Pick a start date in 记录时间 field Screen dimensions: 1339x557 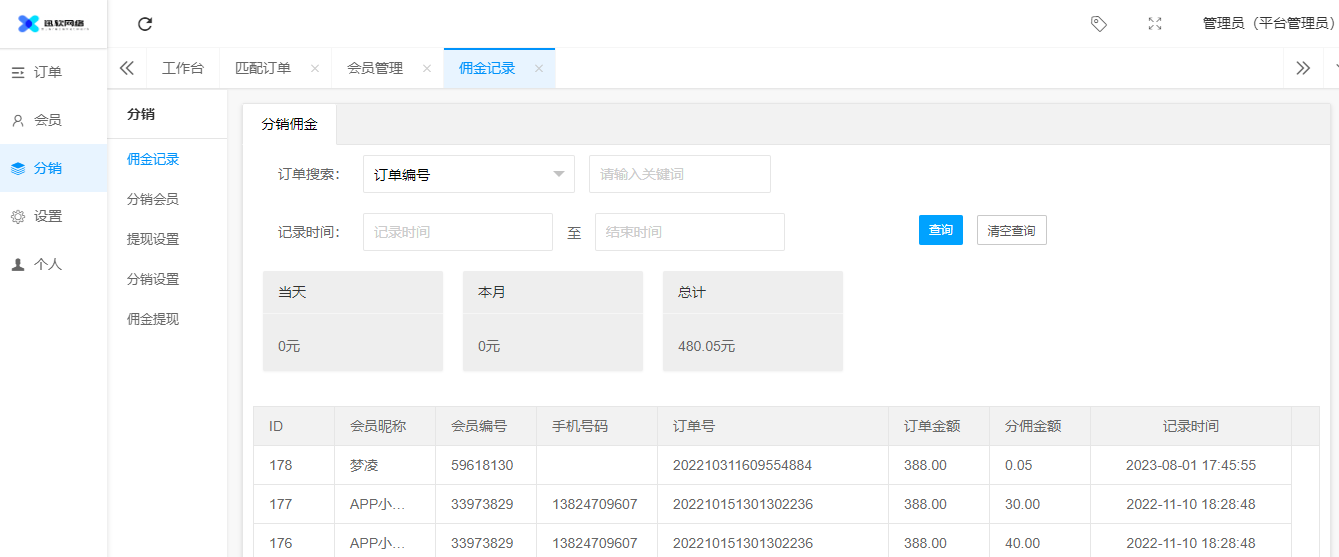(x=457, y=232)
